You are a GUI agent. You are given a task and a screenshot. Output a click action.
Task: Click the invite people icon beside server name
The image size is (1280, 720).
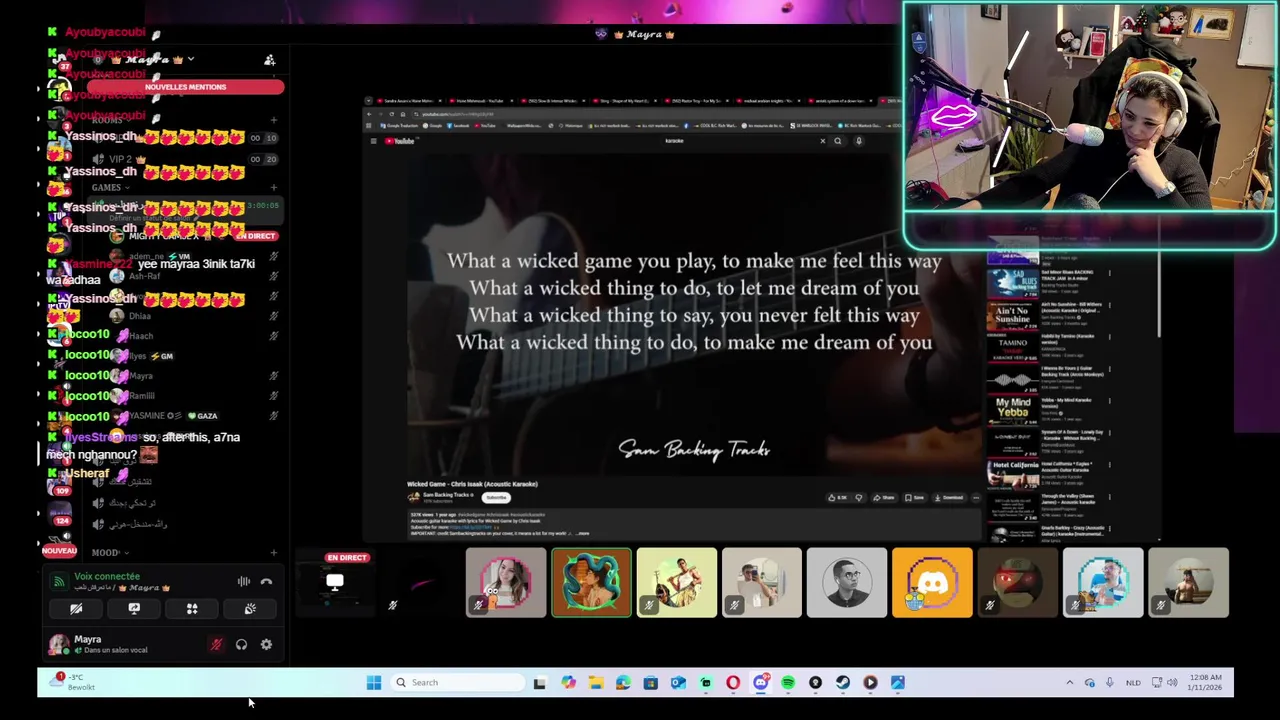pyautogui.click(x=269, y=60)
